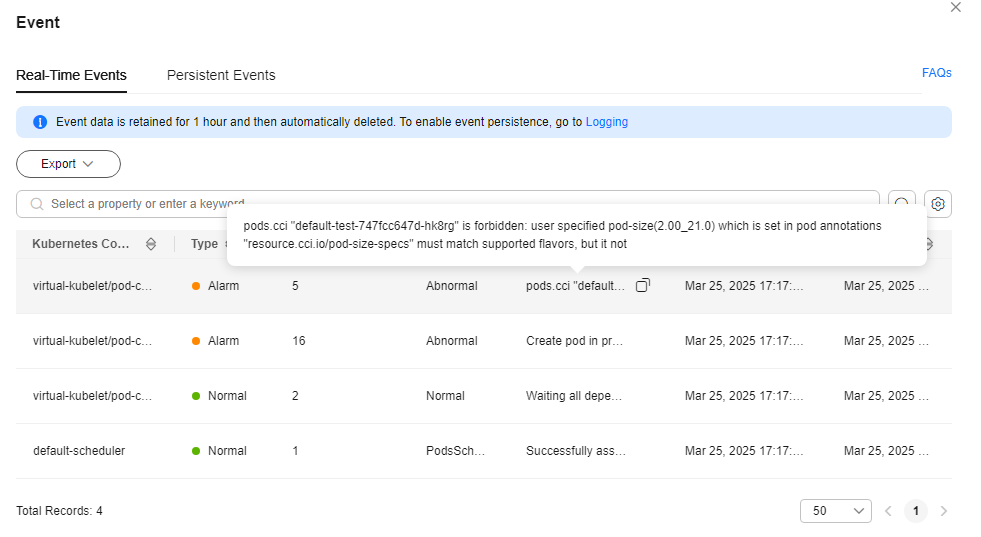Click the info icon in the retention notice
The height and width of the screenshot is (537, 981).
(x=40, y=122)
